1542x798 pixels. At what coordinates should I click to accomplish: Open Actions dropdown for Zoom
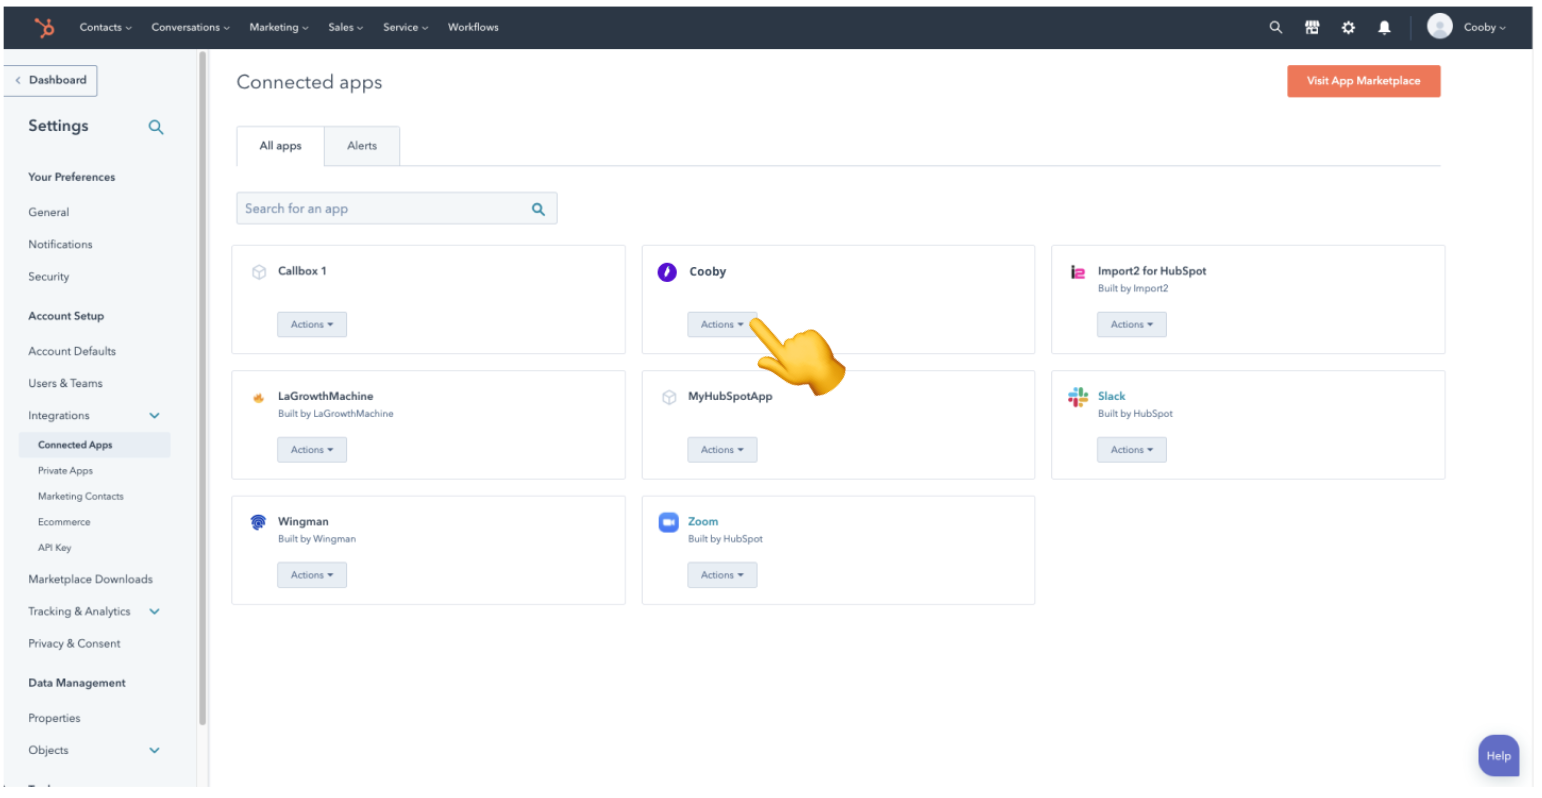[722, 575]
